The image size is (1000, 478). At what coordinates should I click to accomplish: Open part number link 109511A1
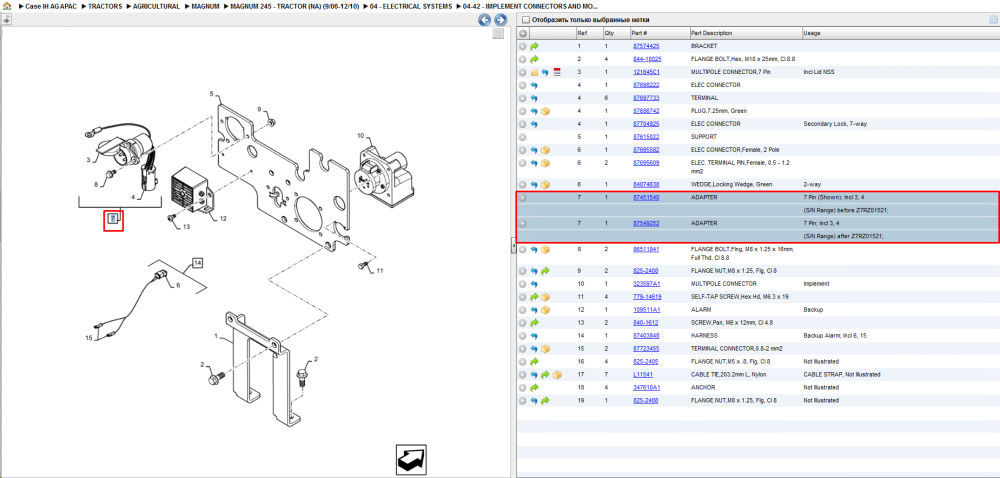point(646,310)
